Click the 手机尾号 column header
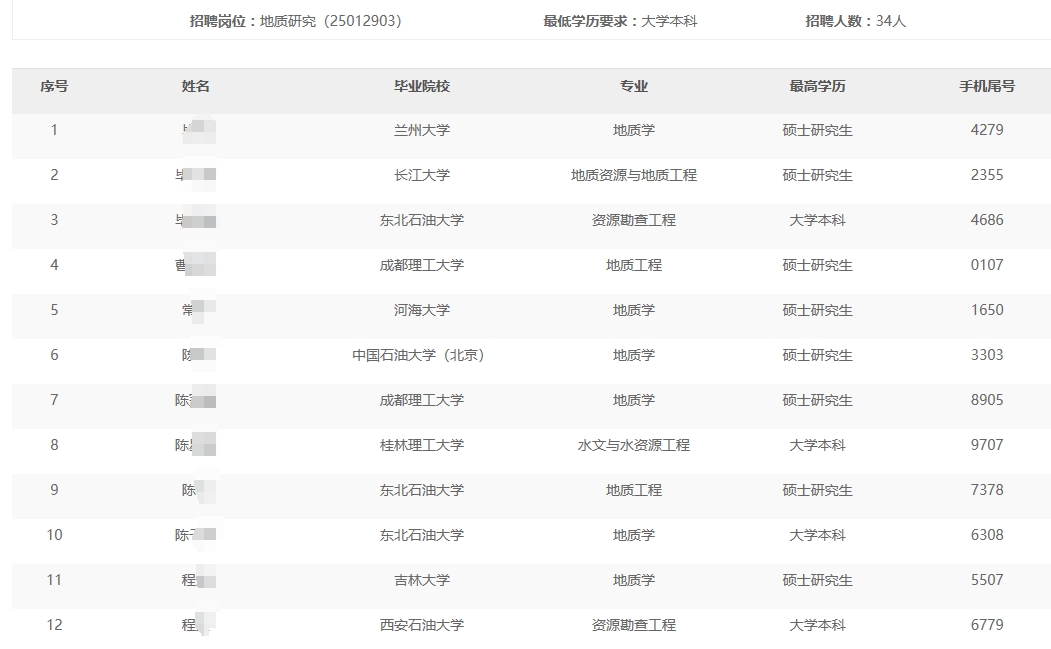This screenshot has height=649, width=1051. point(986,87)
